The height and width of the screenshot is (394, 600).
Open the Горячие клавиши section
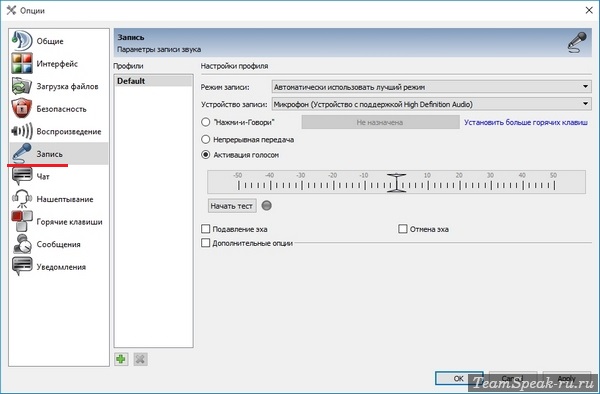[x=69, y=222]
